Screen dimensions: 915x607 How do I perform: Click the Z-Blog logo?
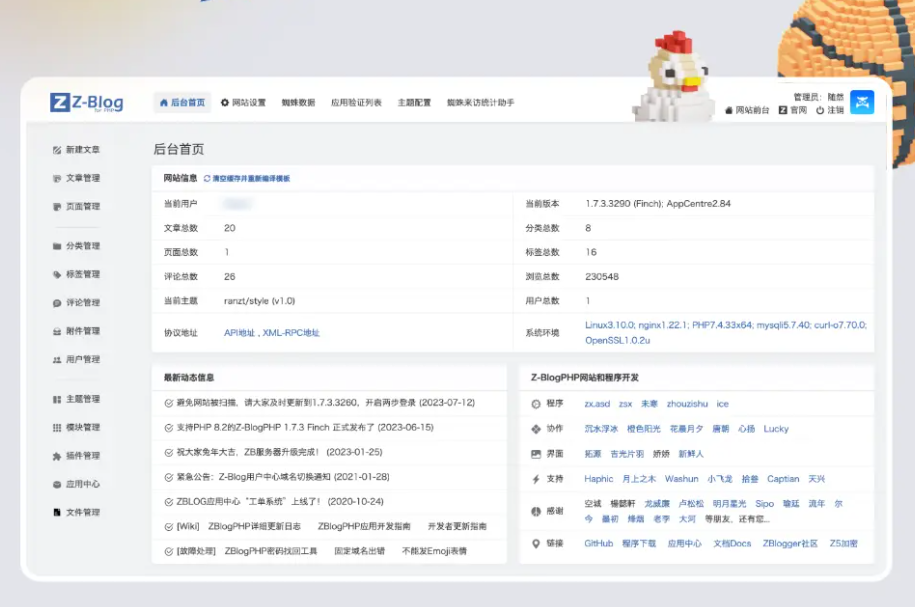tap(87, 102)
